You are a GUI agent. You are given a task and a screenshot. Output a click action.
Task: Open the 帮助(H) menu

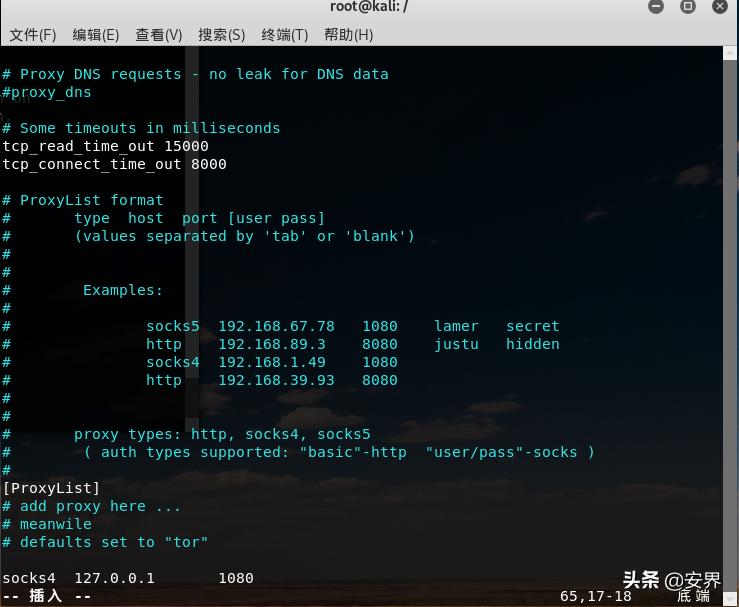pos(348,35)
